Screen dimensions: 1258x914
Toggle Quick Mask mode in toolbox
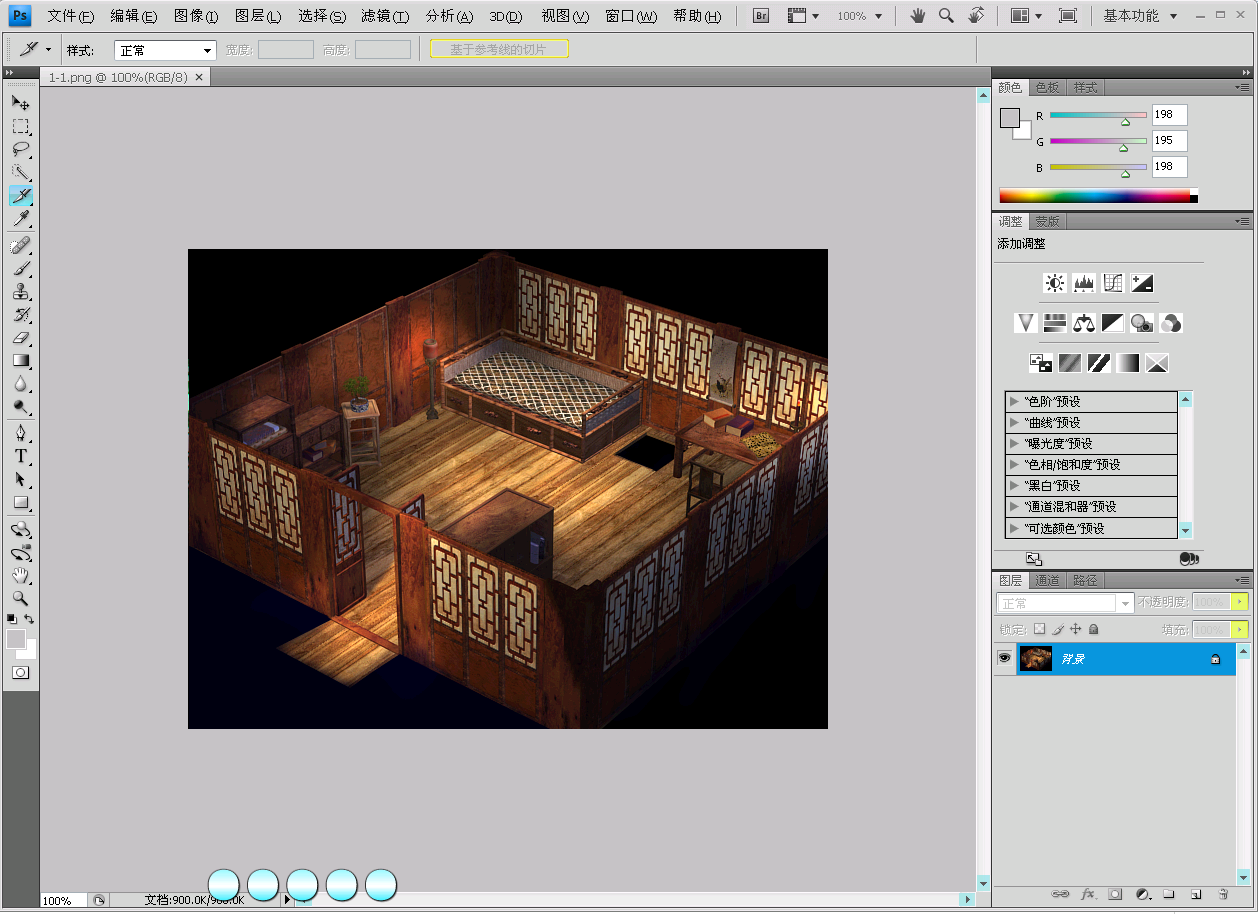[20, 673]
